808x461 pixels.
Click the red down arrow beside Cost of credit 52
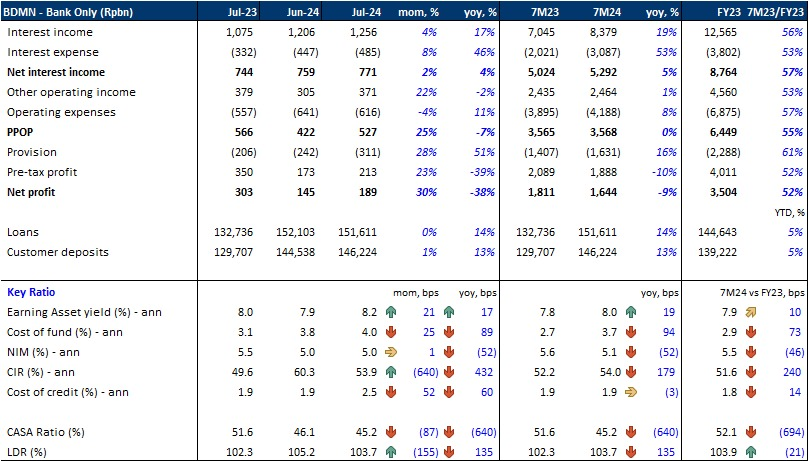pyautogui.click(x=391, y=392)
